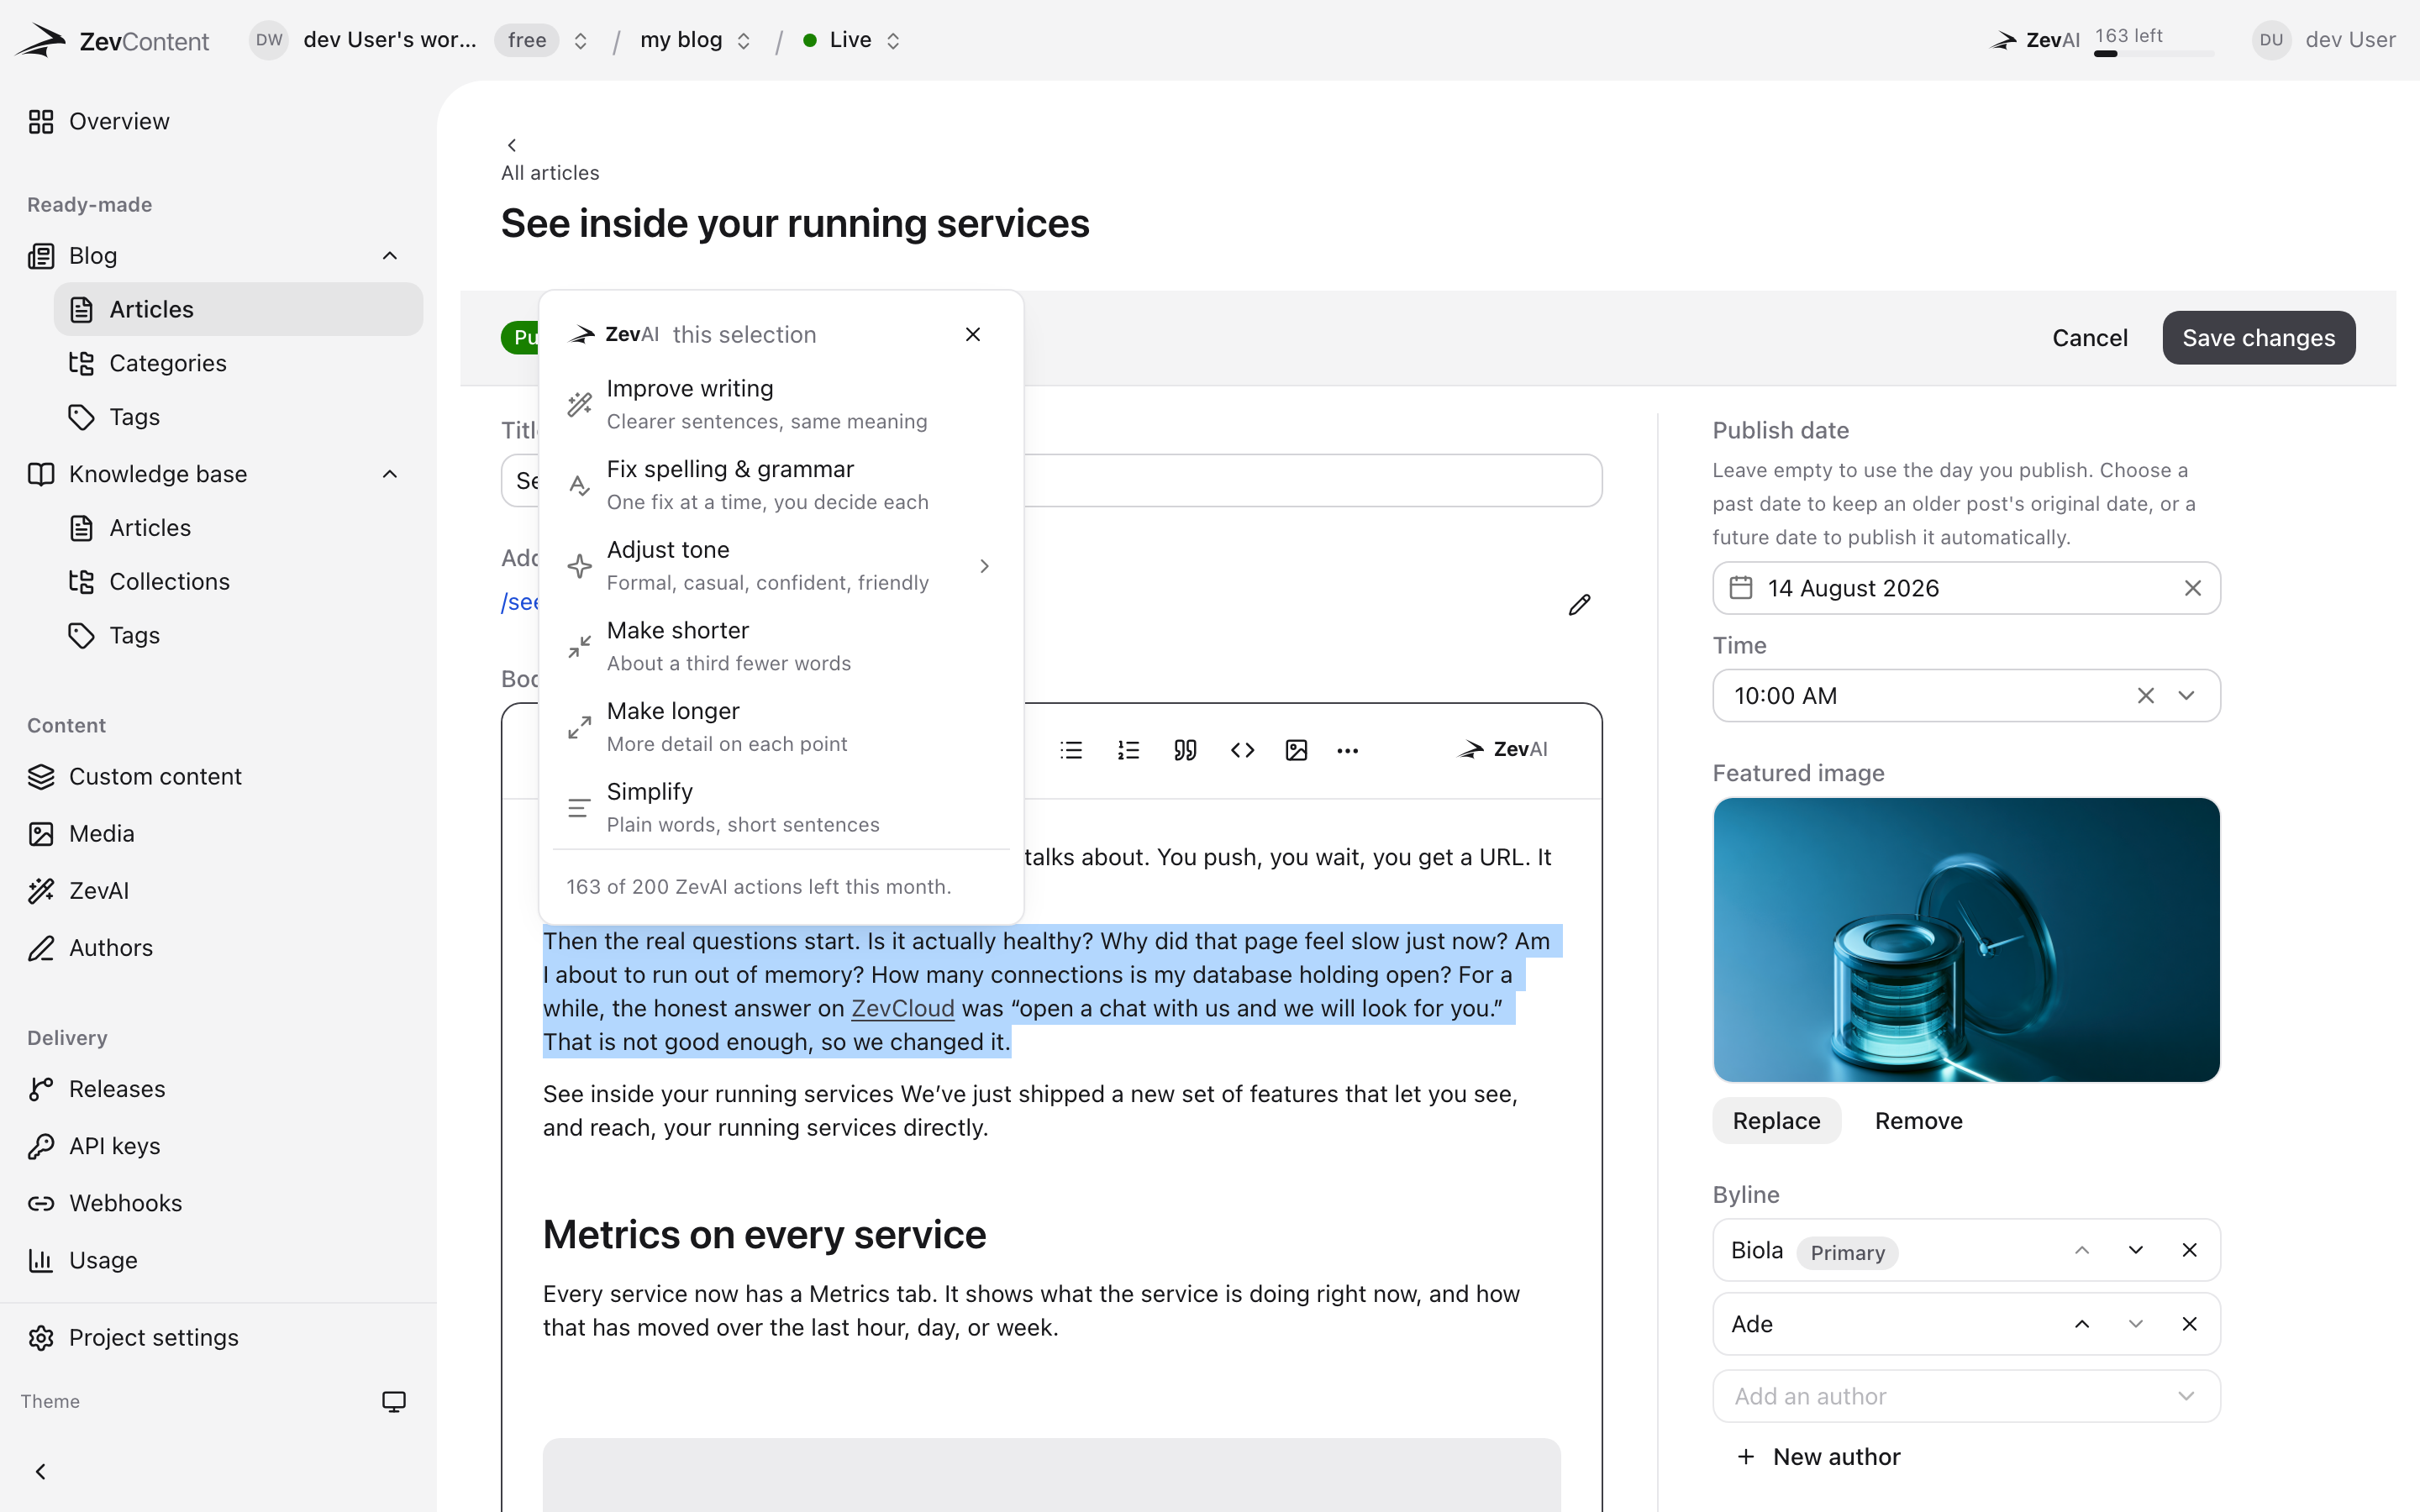Insert a bulleted list in the editor toolbar

[x=1071, y=750]
